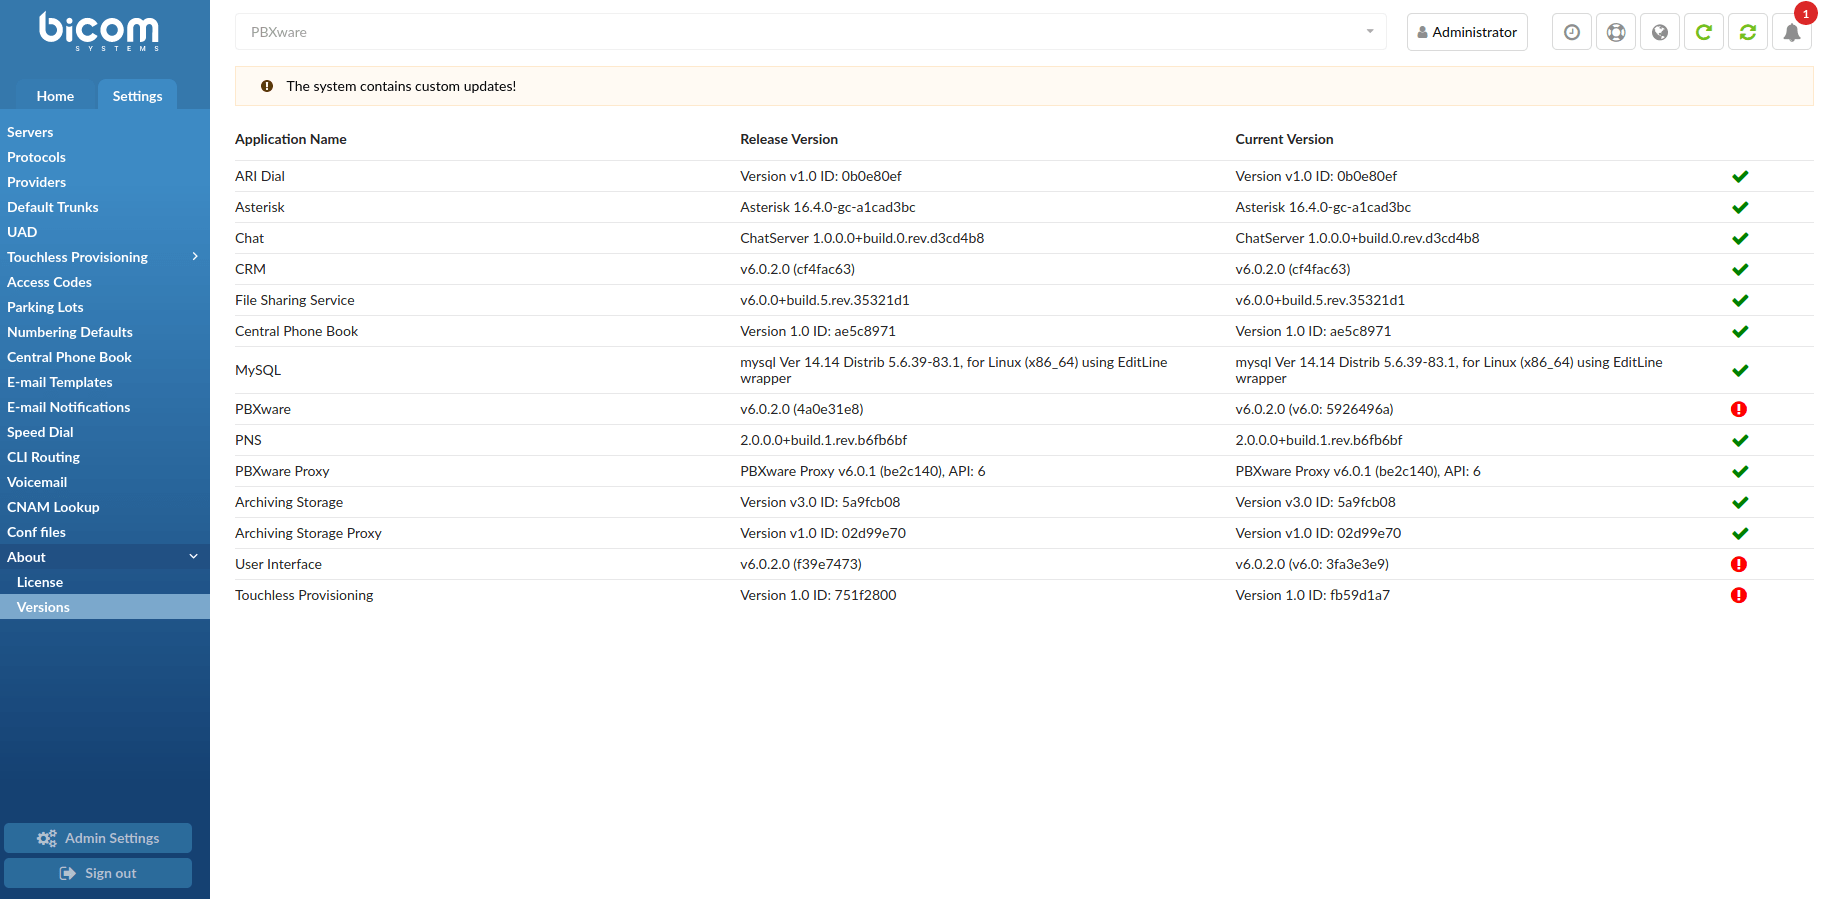Screen dimensions: 1821x899
Task: Open License under About
Action: point(40,582)
